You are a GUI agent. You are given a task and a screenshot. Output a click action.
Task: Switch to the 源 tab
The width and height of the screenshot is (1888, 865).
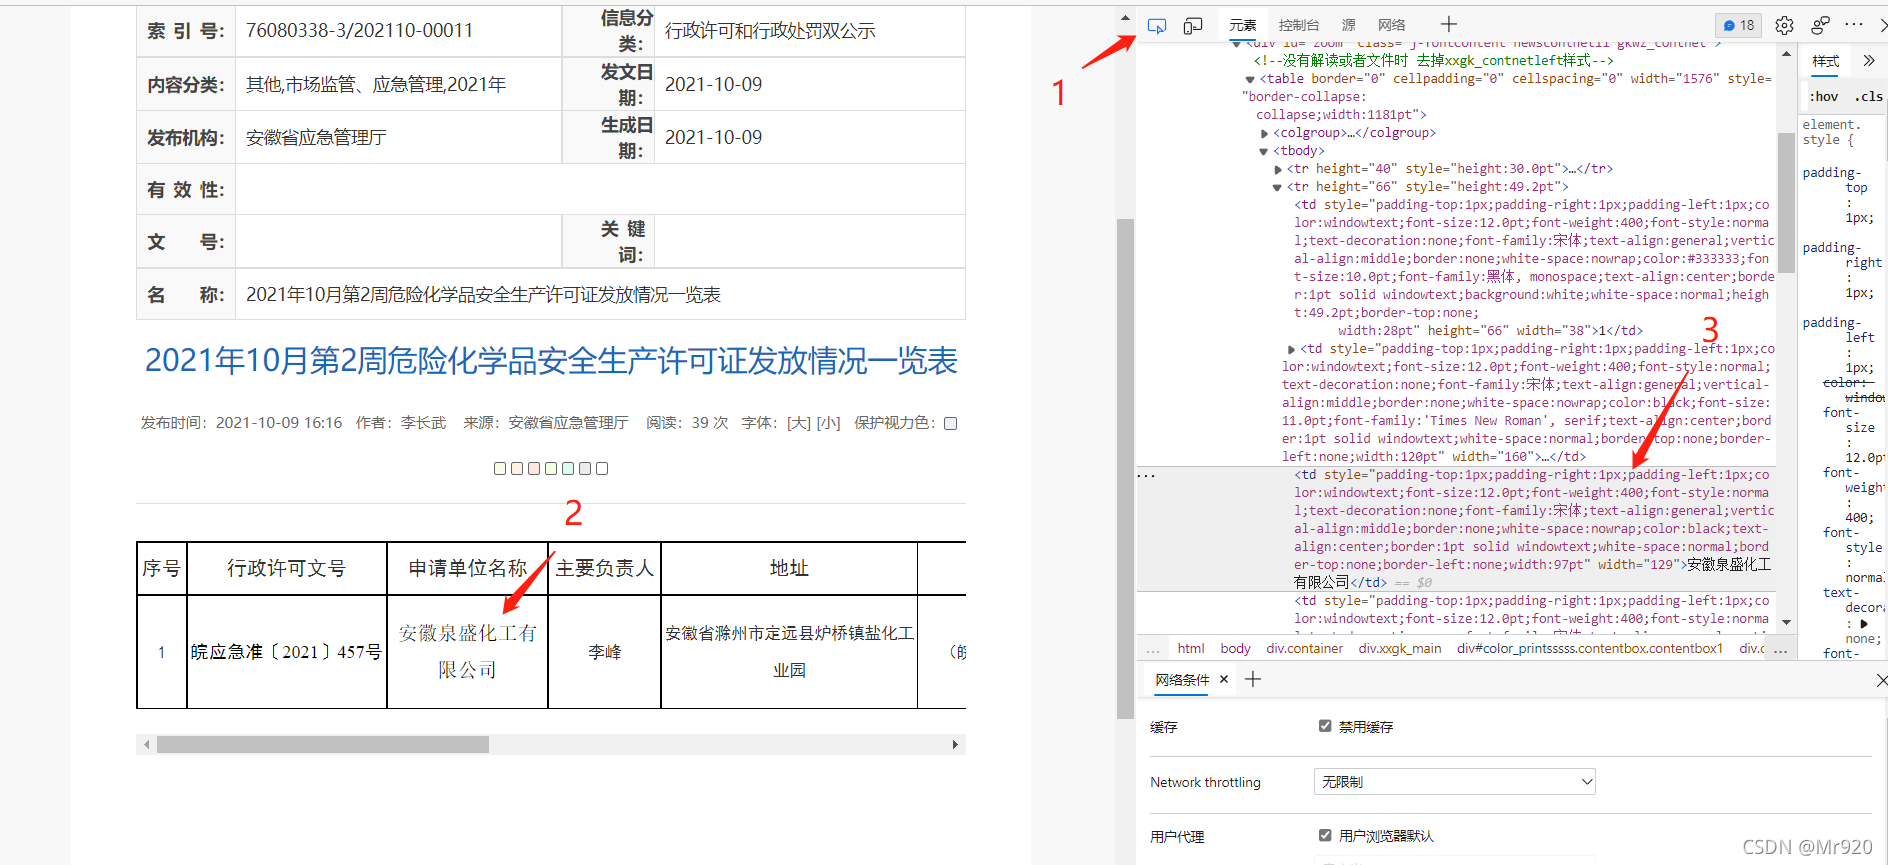tap(1349, 26)
